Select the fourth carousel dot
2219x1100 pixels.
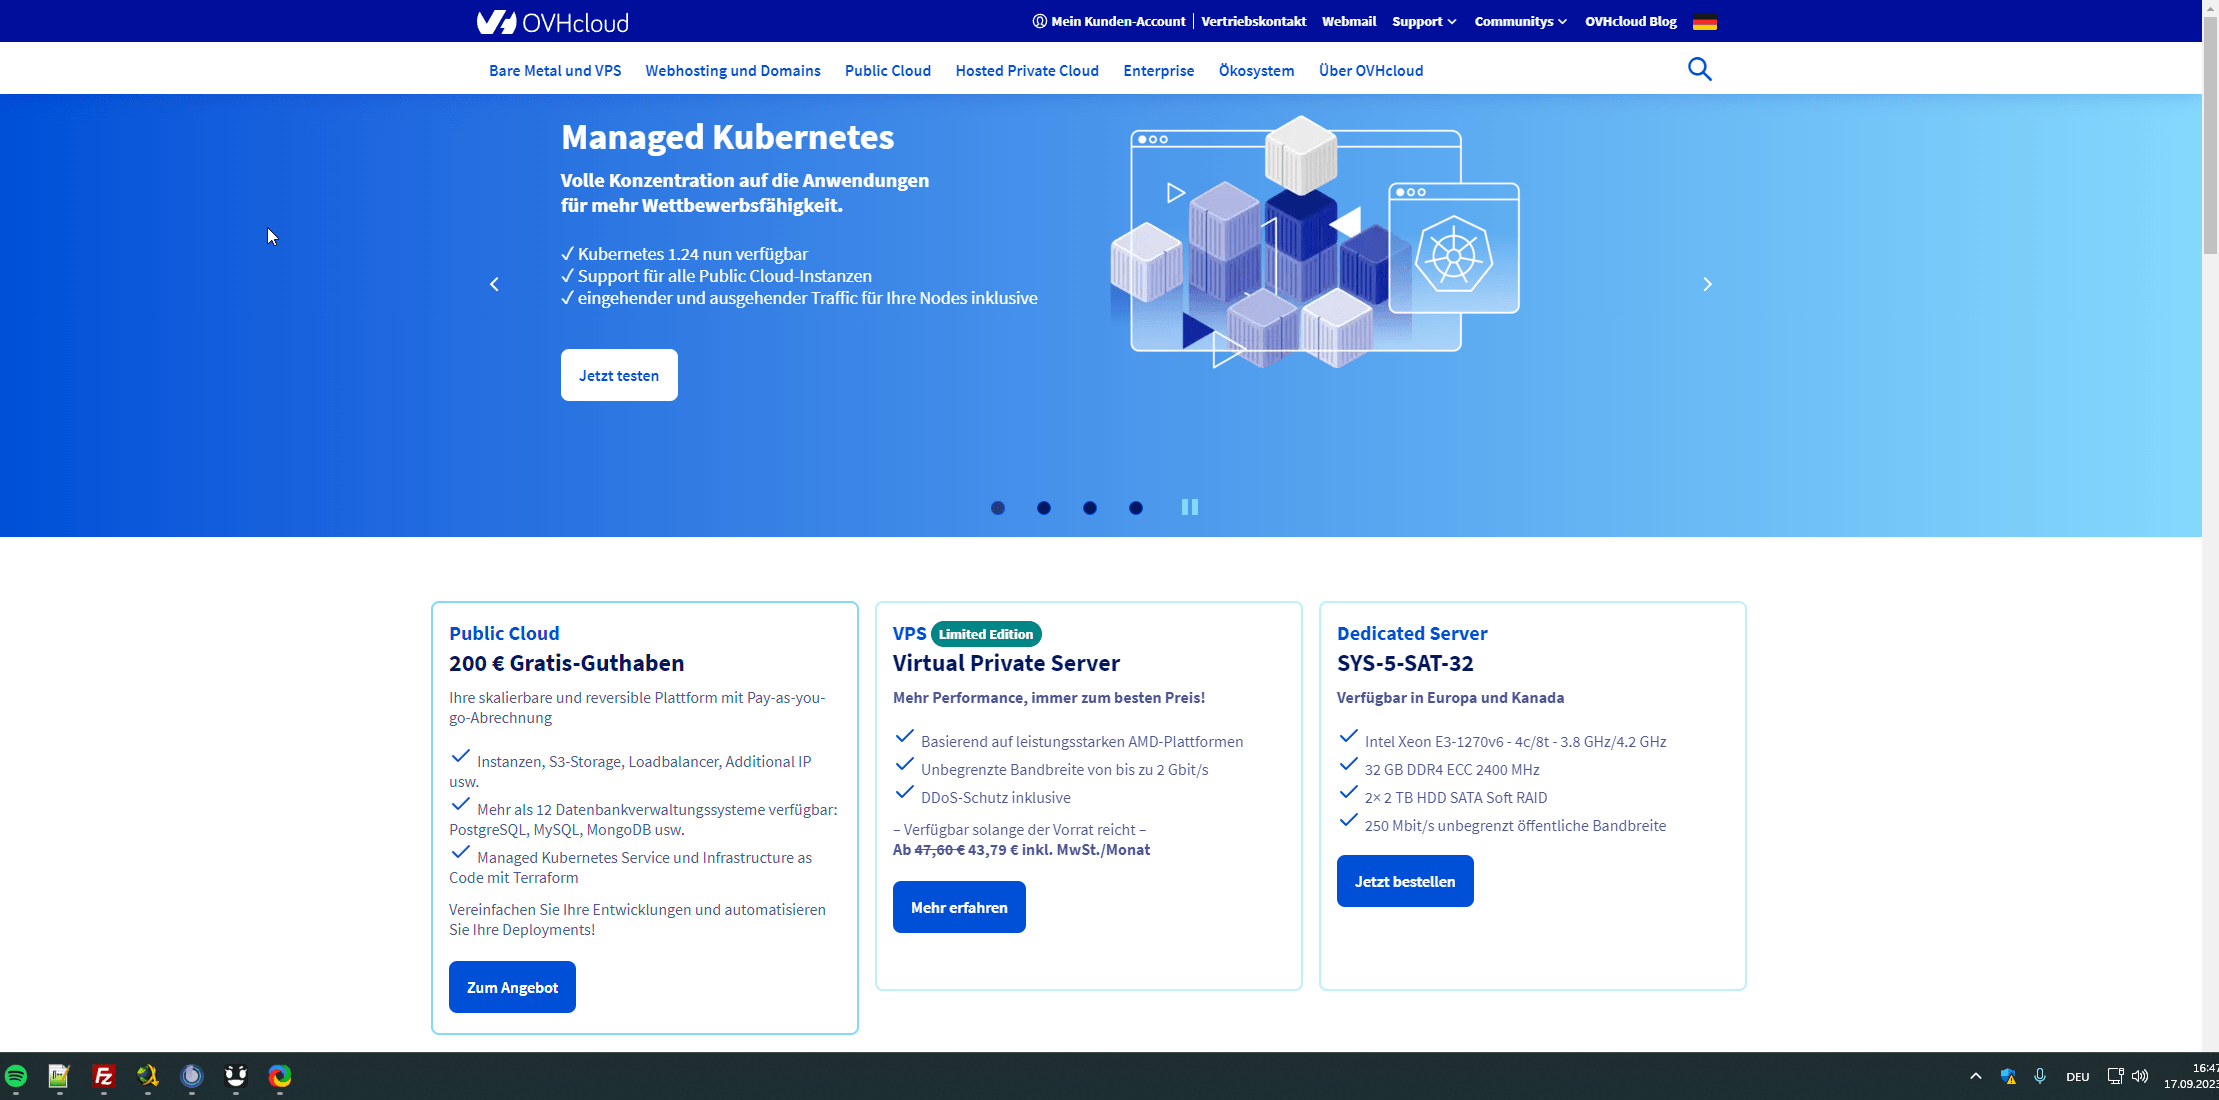pyautogui.click(x=1135, y=508)
